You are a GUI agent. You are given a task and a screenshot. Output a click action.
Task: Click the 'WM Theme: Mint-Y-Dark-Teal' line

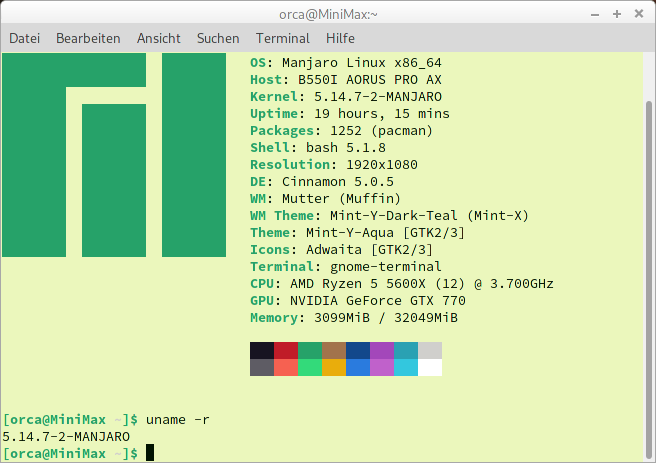pos(390,216)
